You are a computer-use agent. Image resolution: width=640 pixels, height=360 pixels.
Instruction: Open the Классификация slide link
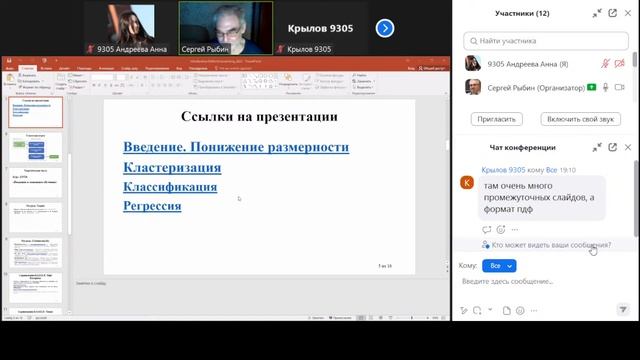tap(170, 187)
